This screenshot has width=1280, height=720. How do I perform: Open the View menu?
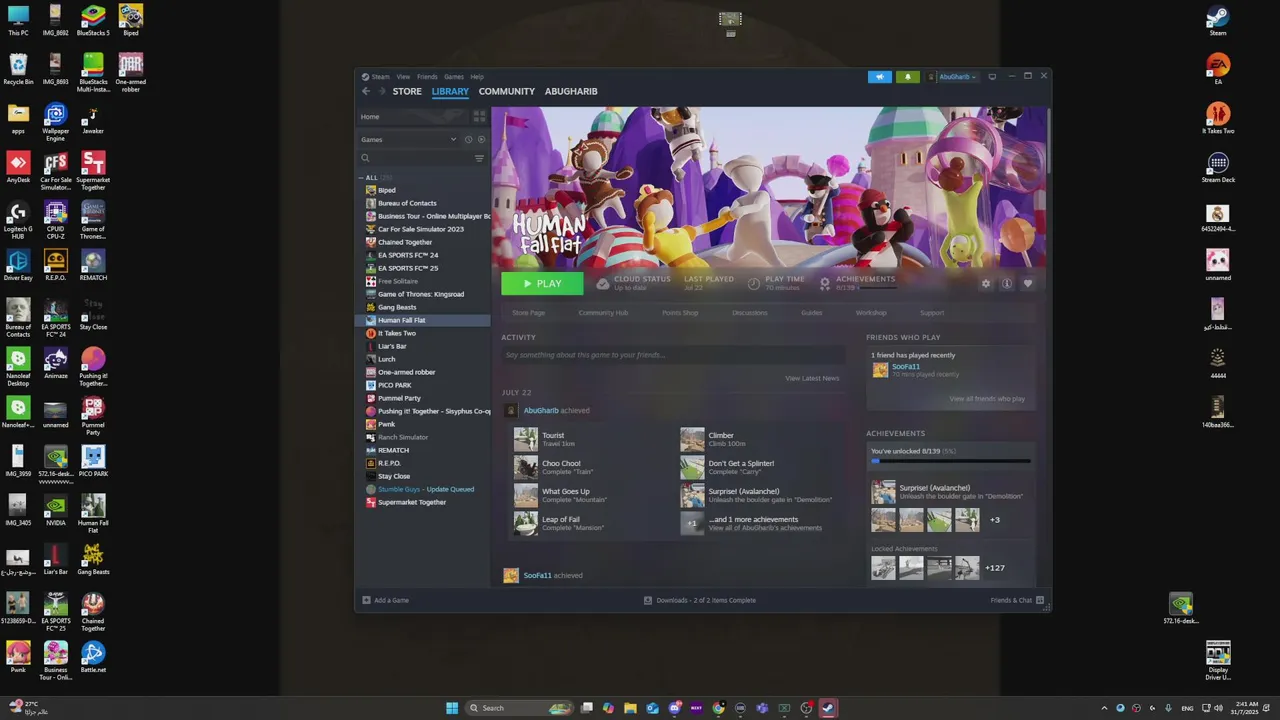403,77
